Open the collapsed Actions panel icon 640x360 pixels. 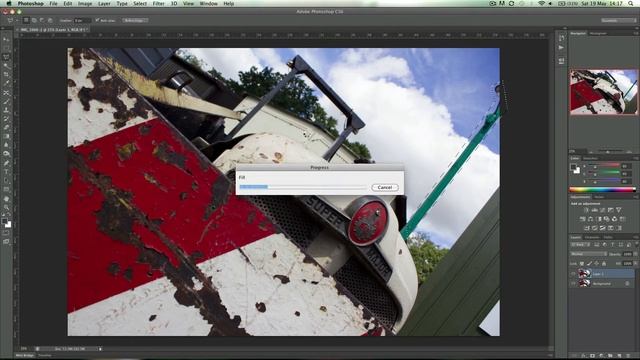coord(562,48)
